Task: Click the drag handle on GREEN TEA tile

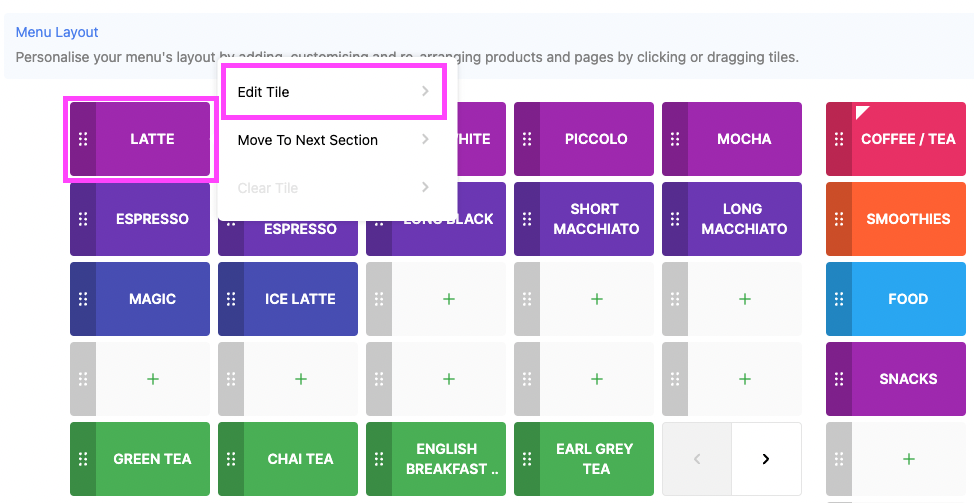Action: [83, 459]
